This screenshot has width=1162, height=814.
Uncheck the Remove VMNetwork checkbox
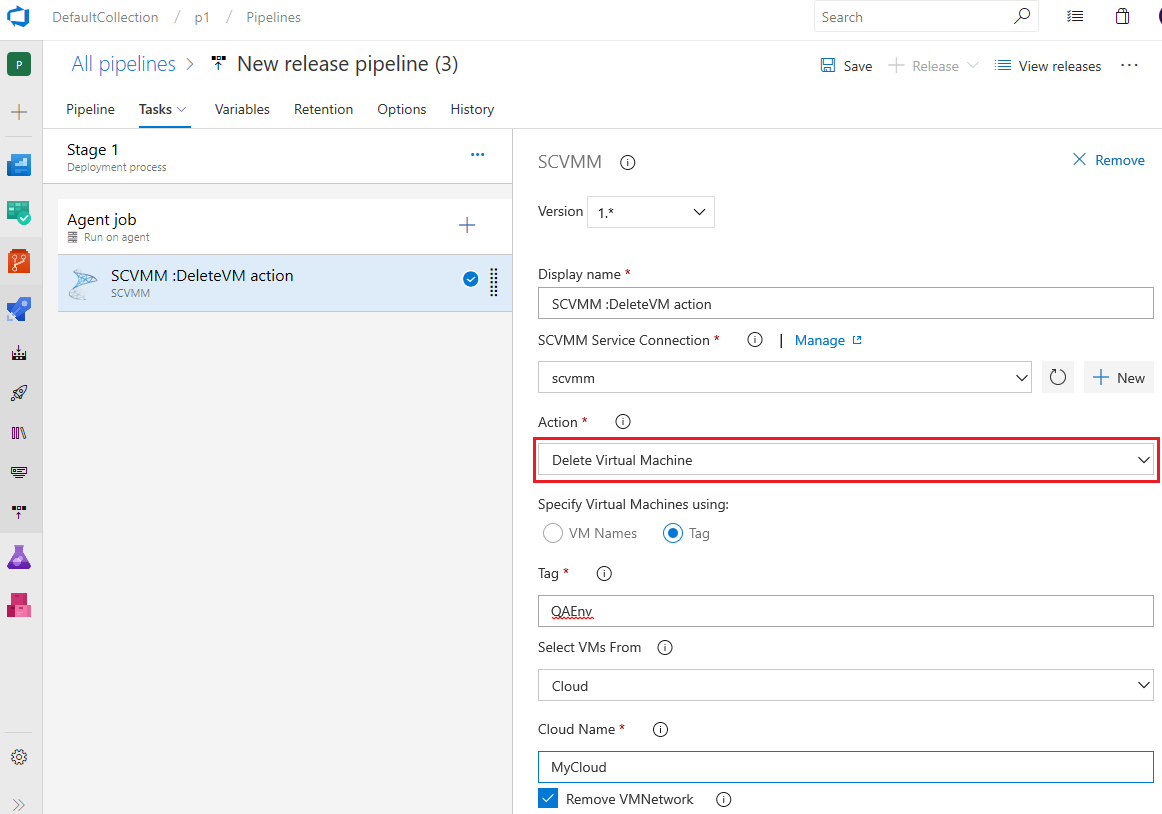548,798
